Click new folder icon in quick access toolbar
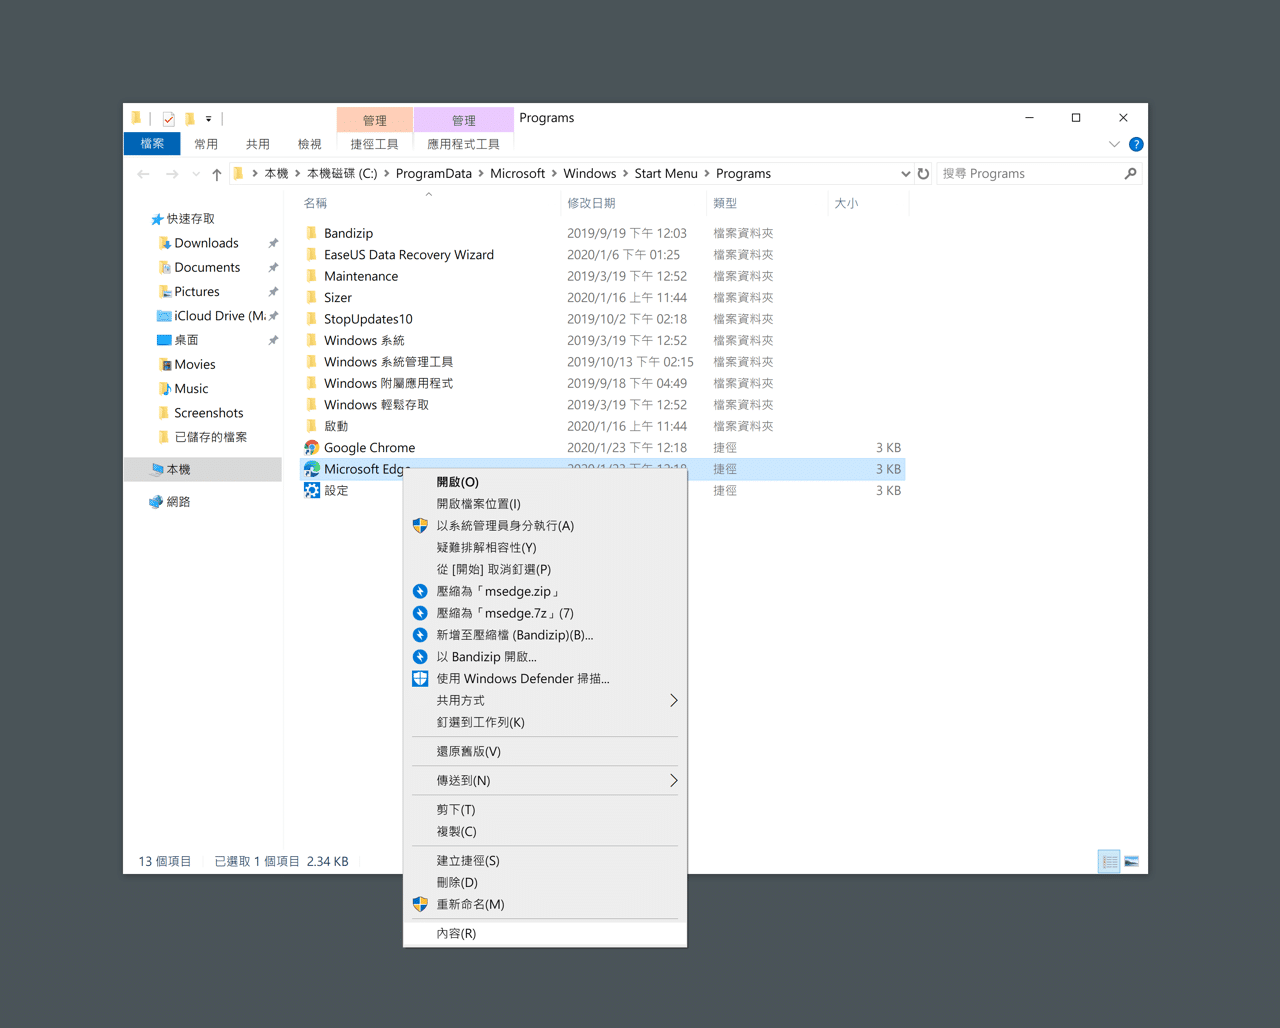Viewport: 1280px width, 1028px height. click(x=189, y=119)
